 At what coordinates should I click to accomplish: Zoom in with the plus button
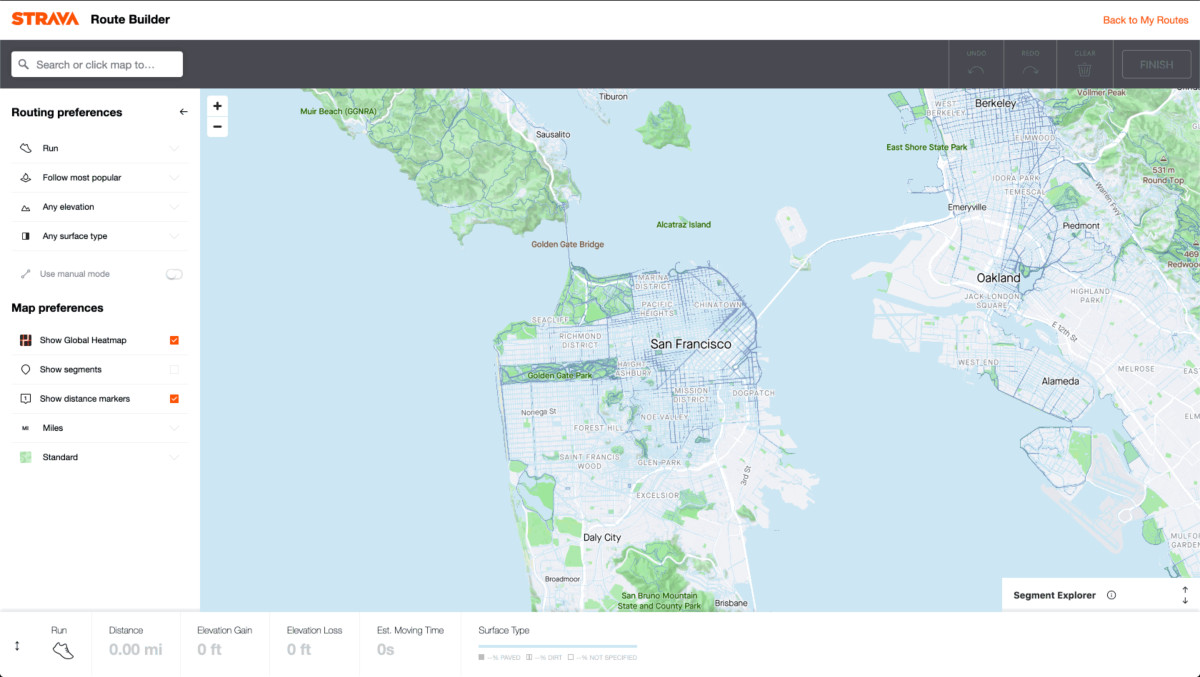click(x=217, y=105)
